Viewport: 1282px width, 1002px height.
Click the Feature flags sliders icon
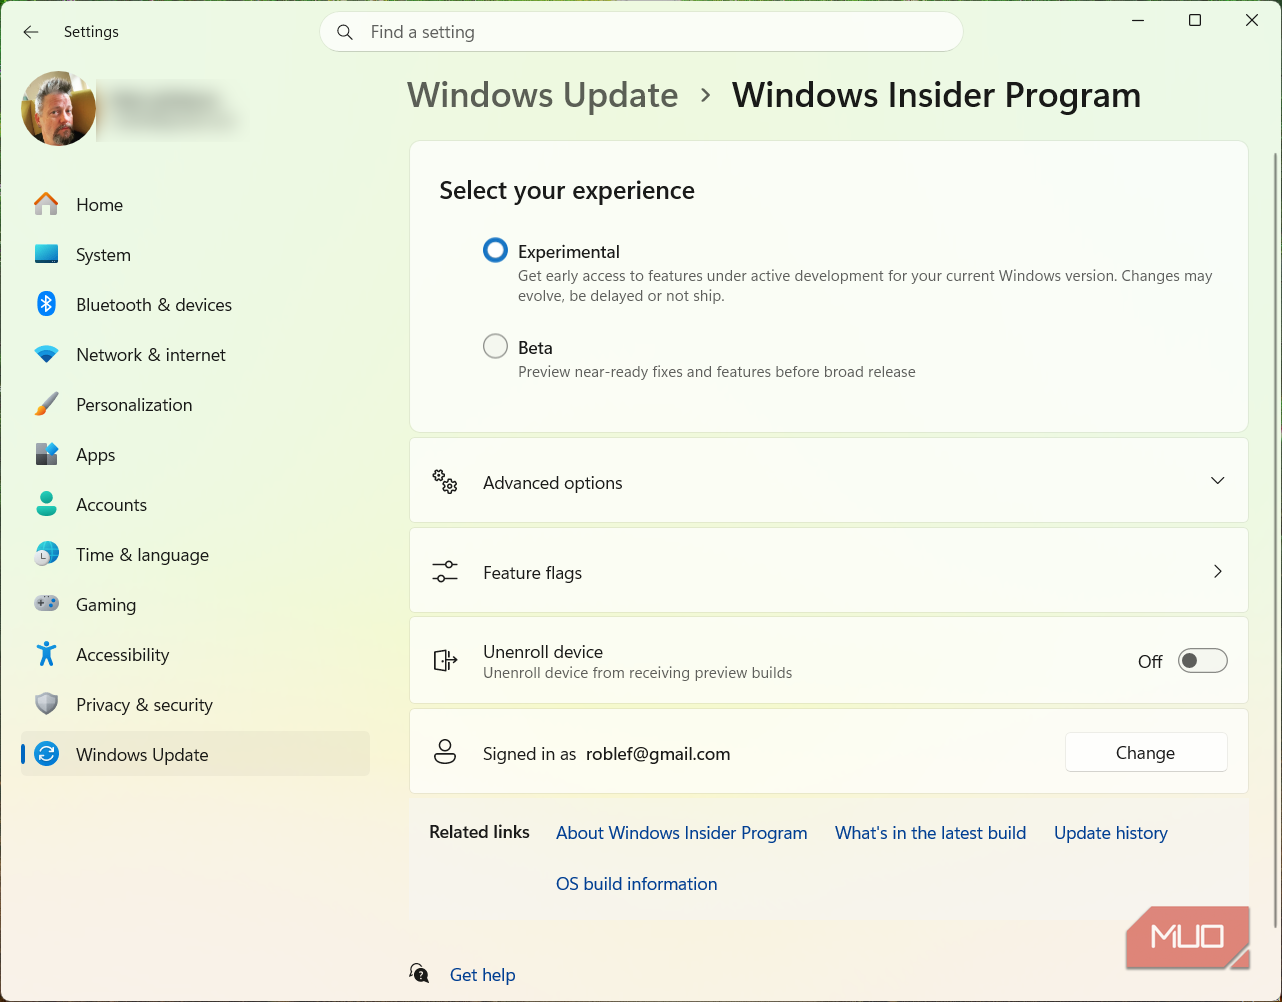pyautogui.click(x=445, y=572)
